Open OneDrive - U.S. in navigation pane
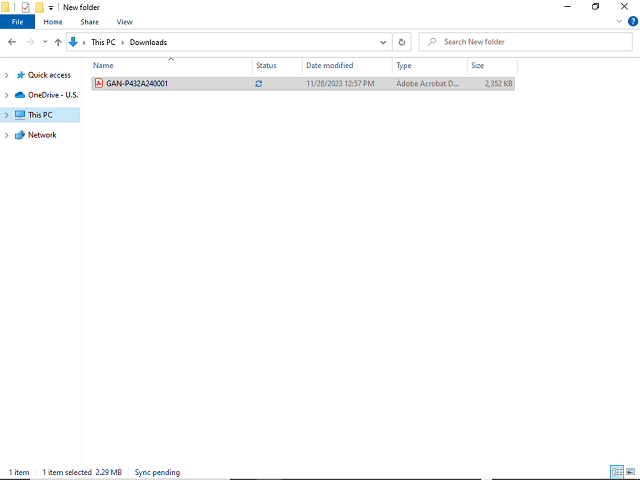 pos(53,95)
